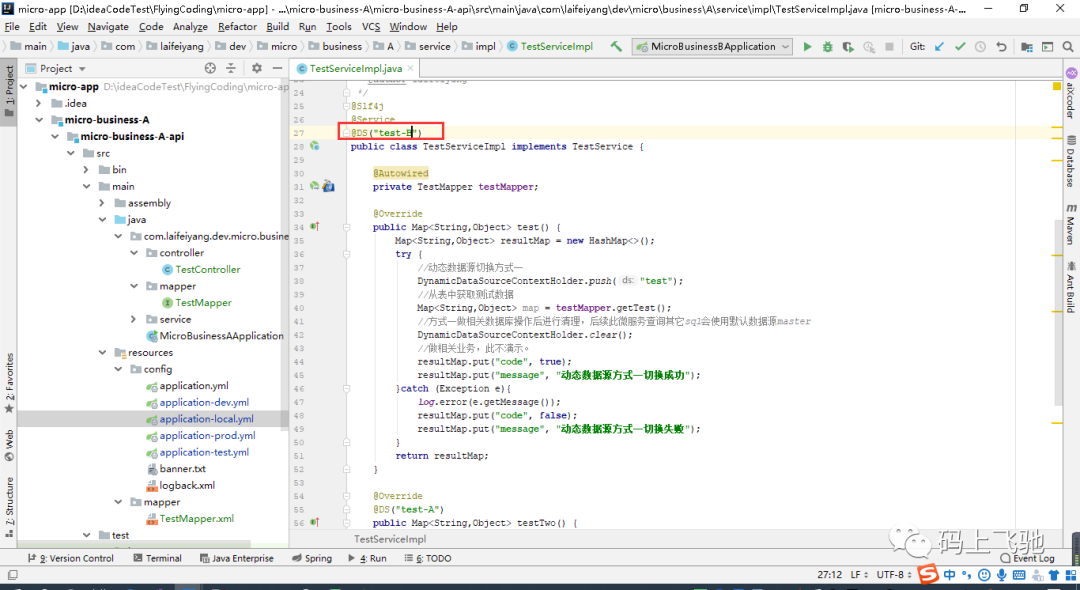Hide the Project tool window
Image resolution: width=1080 pixels, height=590 pixels.
277,68
